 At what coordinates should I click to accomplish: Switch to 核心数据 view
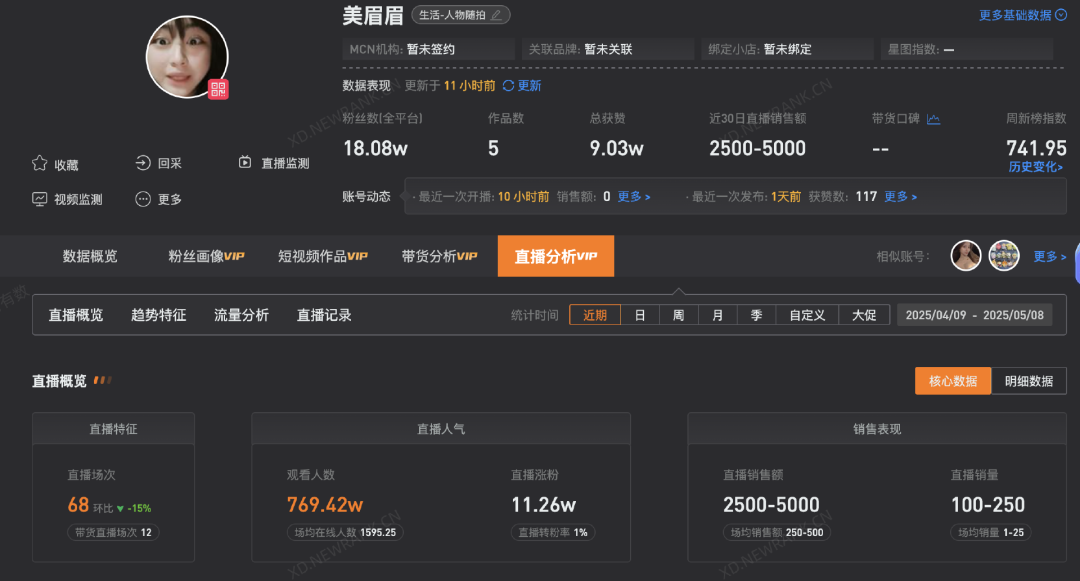point(953,381)
